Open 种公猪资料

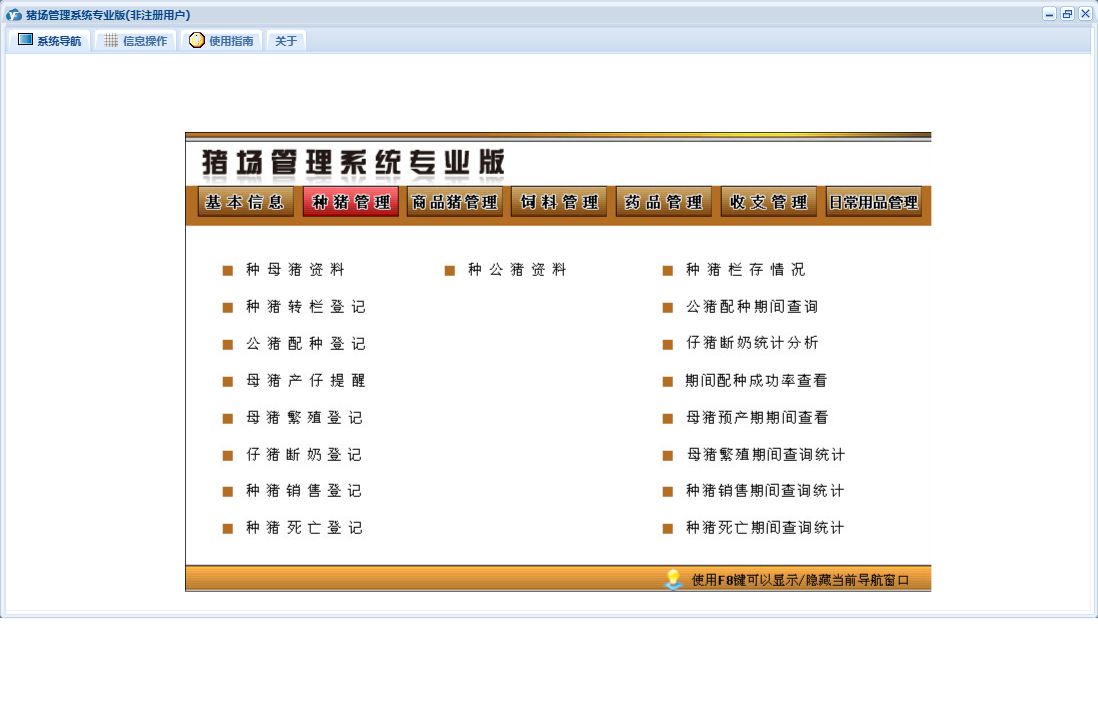click(517, 270)
